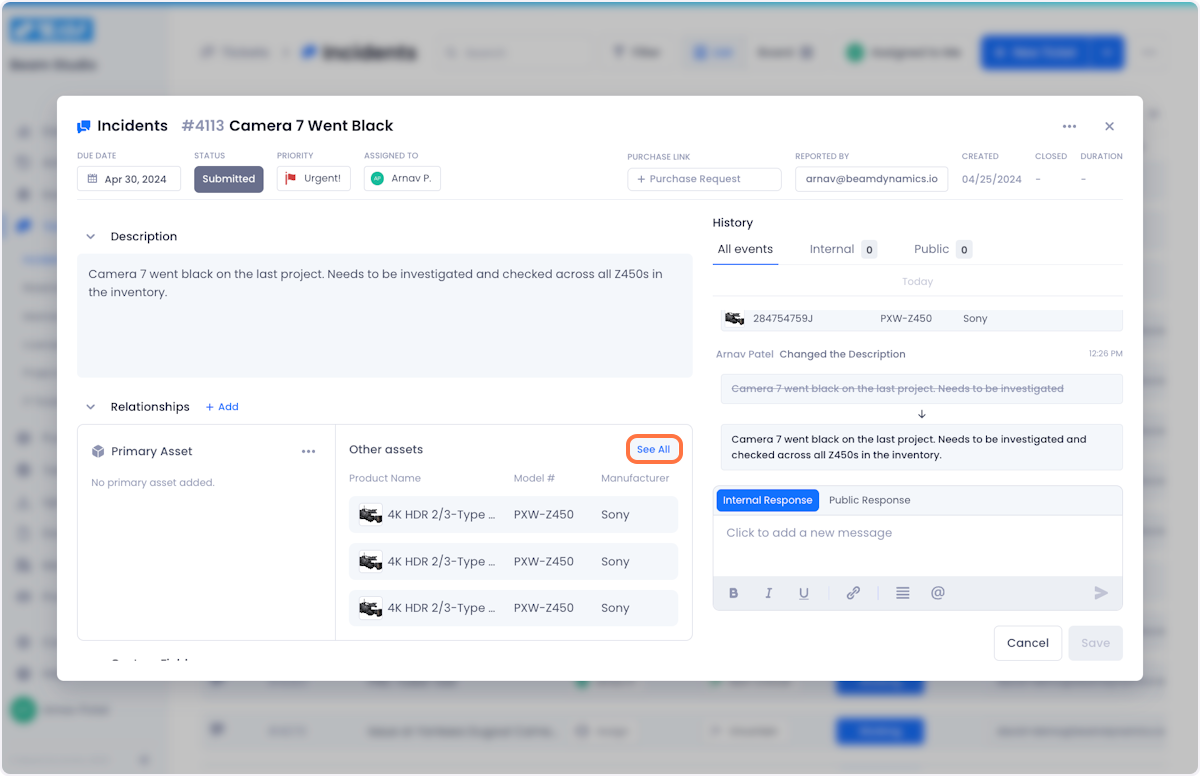1200x776 pixels.
Task: Send the message with paper-plane icon
Action: pyautogui.click(x=1101, y=593)
